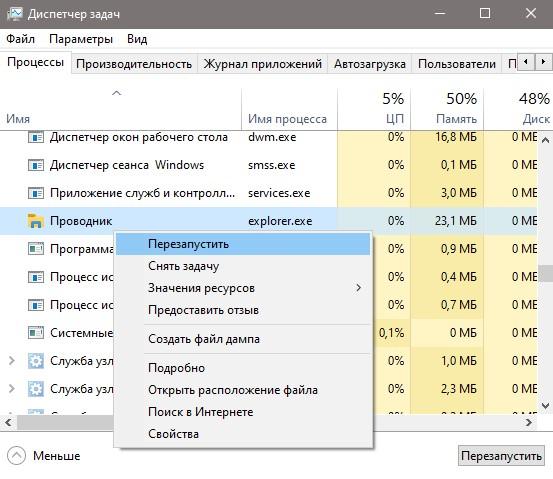Click the Explorer folder icon in process list
Viewport: 553px width, 479px height.
tap(36, 221)
